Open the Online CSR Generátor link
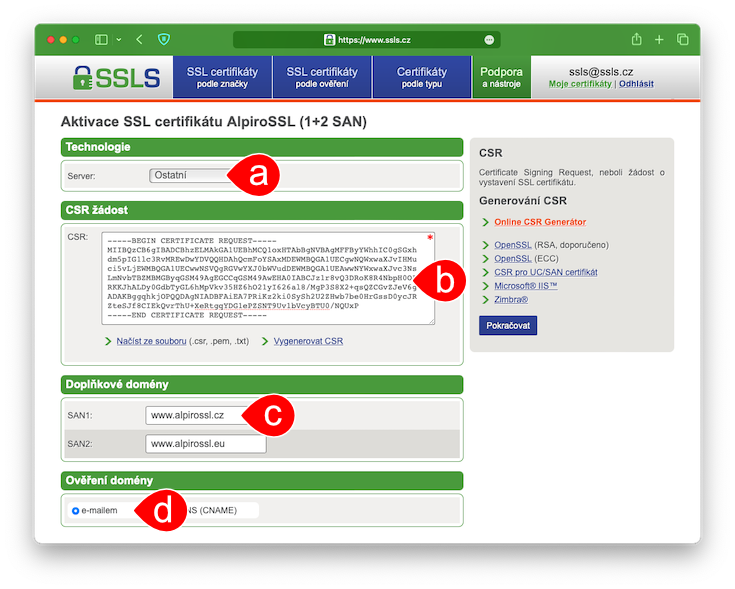 click(x=540, y=222)
